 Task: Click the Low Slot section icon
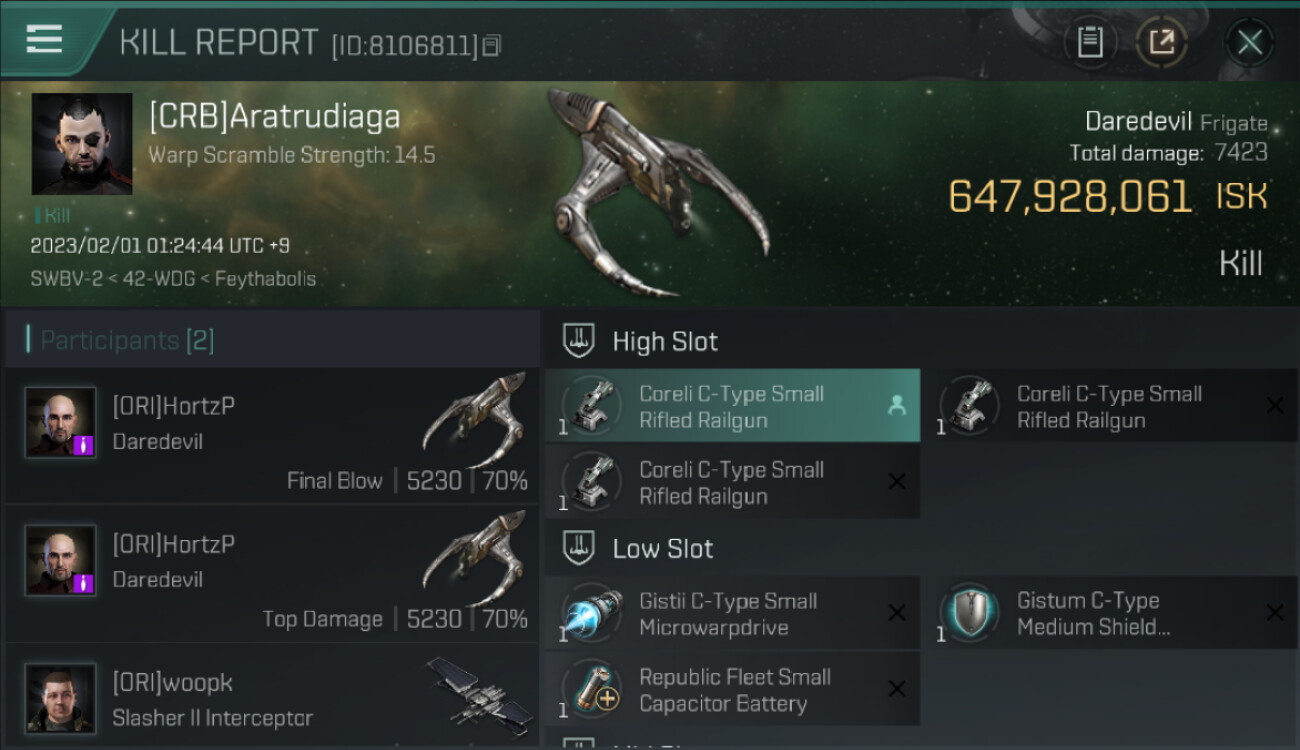click(577, 548)
